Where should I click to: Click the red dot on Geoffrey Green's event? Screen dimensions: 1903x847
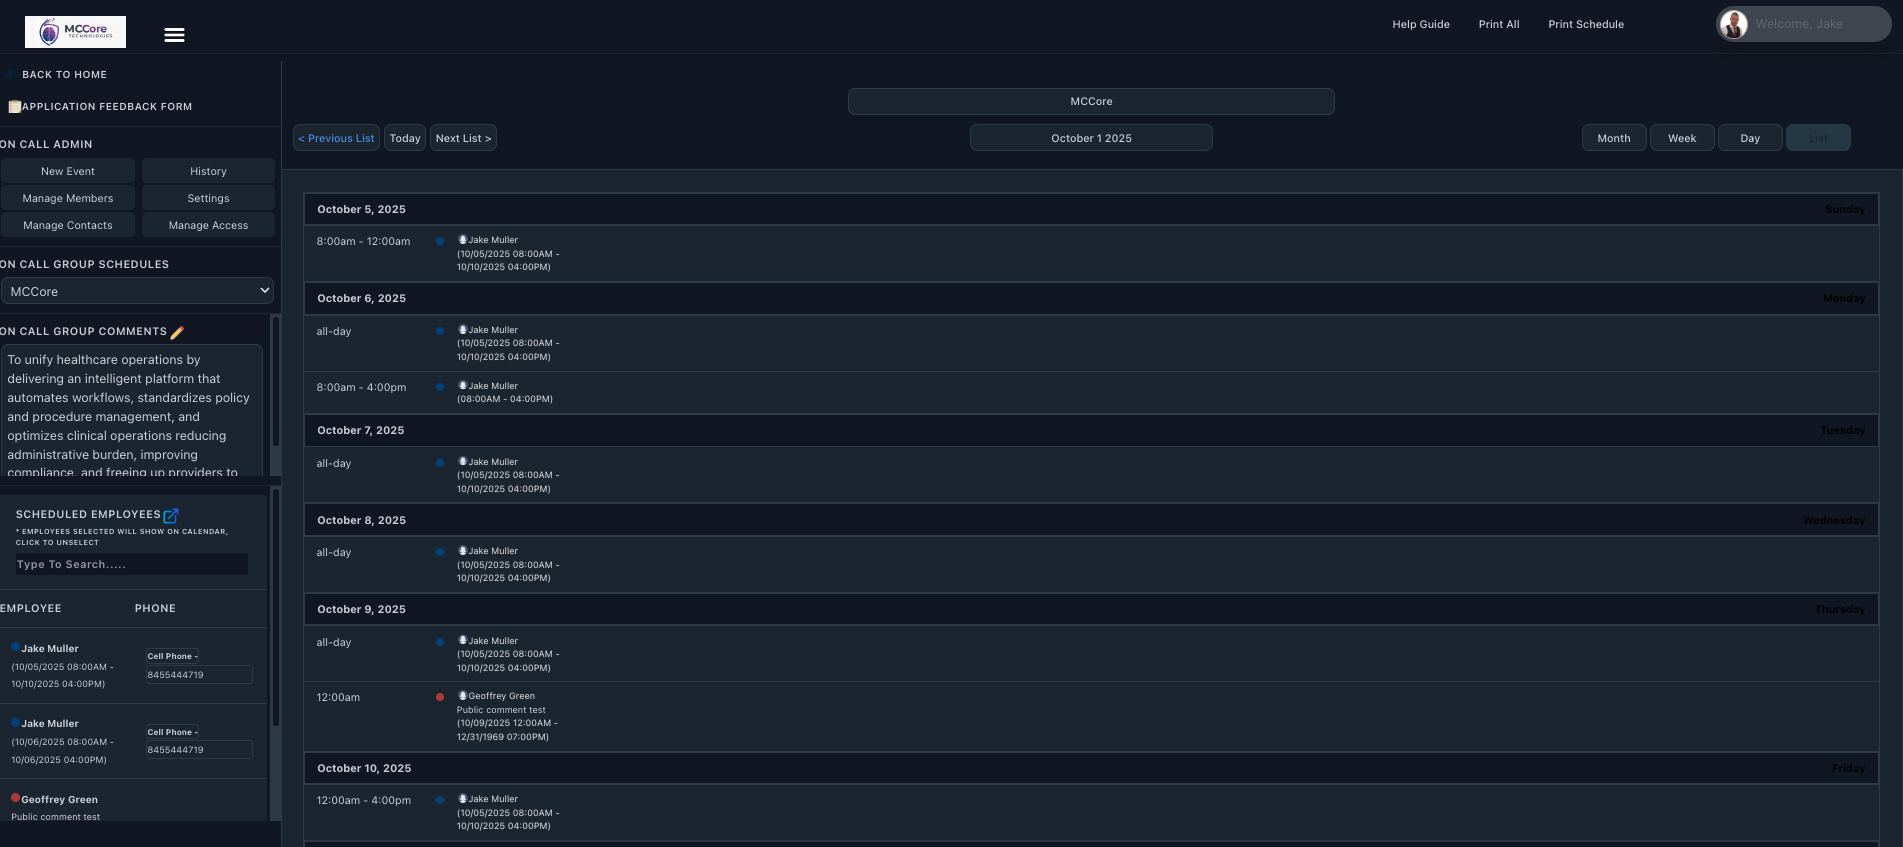(439, 697)
